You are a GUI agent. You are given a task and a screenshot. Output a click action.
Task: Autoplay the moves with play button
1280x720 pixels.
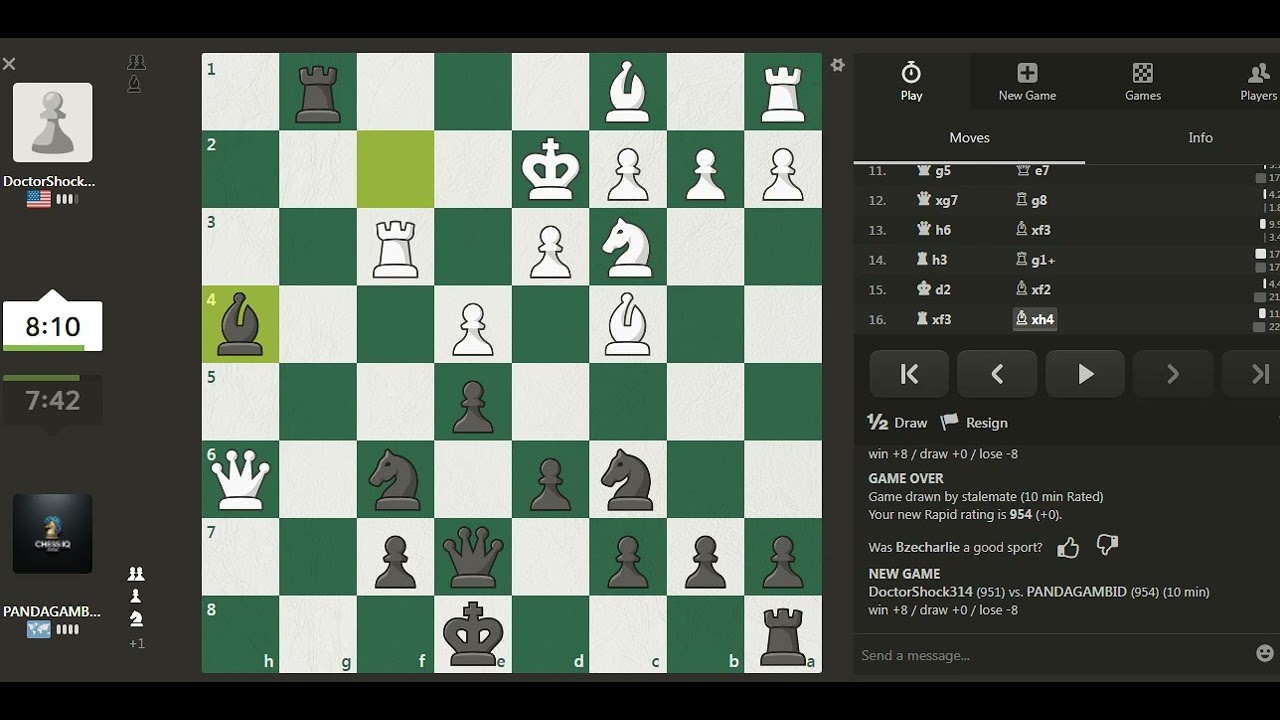pyautogui.click(x=1085, y=374)
